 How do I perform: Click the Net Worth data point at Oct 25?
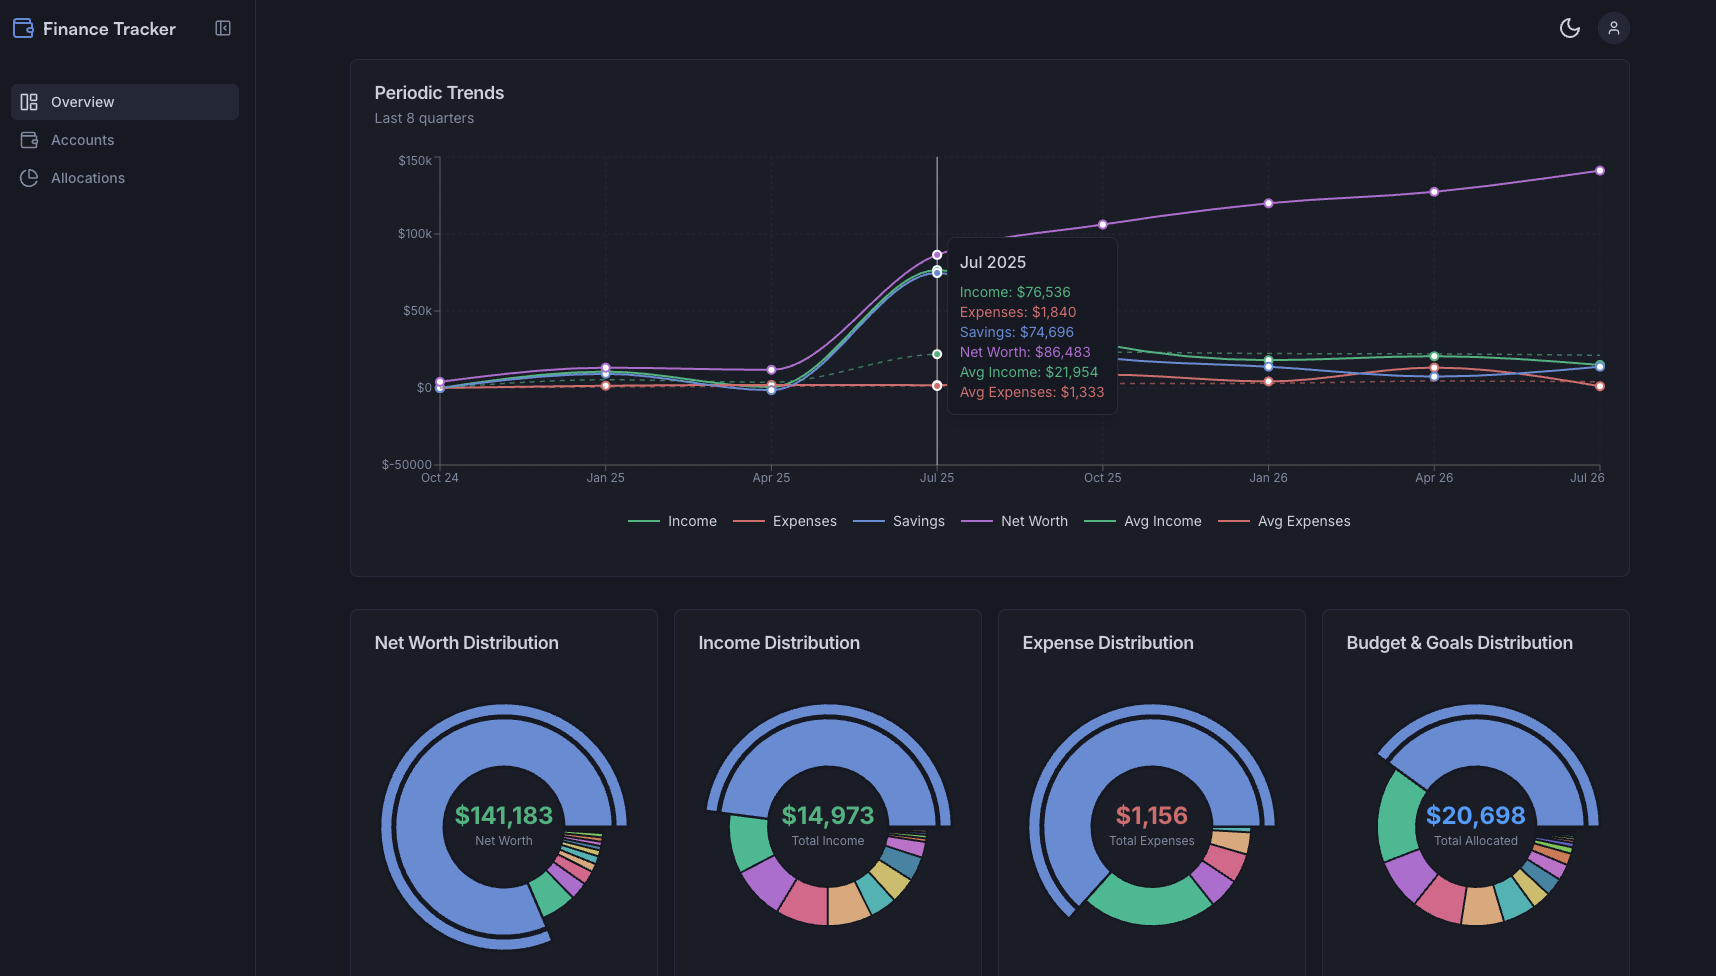point(1103,225)
